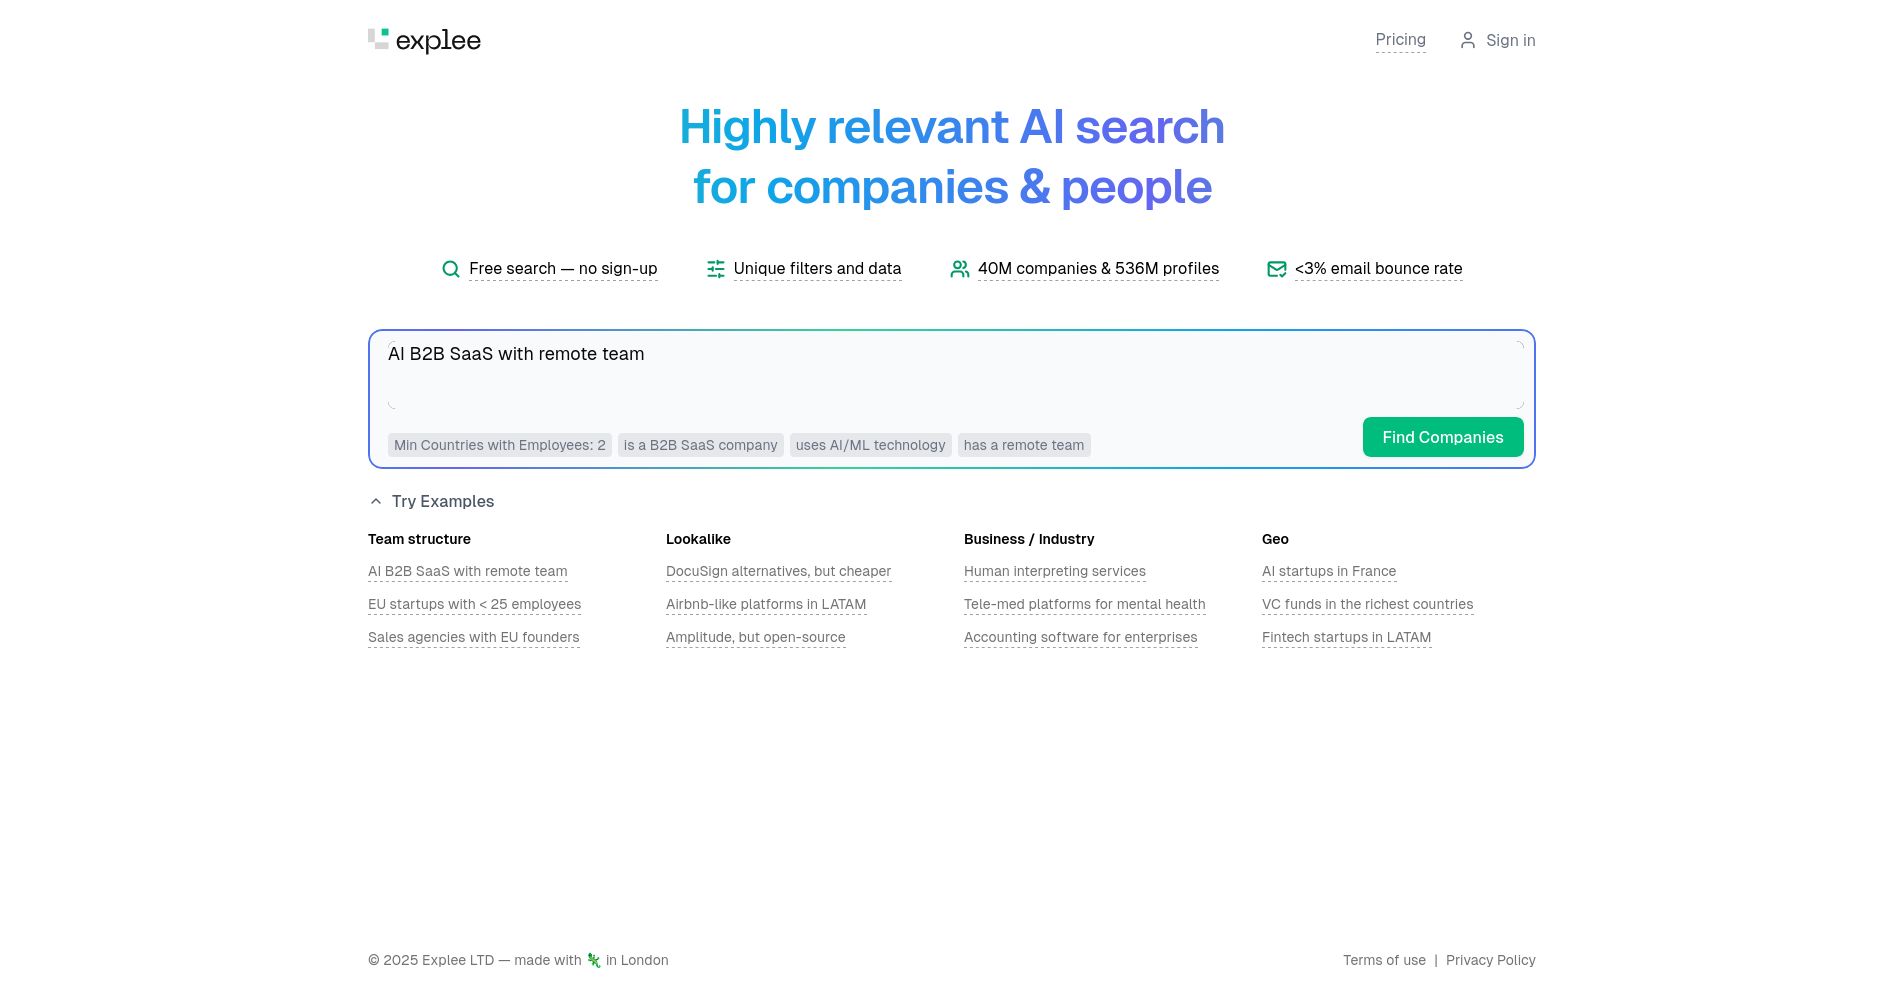Viewport: 1904px width, 994px height.
Task: Toggle the 'has a remote team' filter chip
Action: pos(1023,444)
